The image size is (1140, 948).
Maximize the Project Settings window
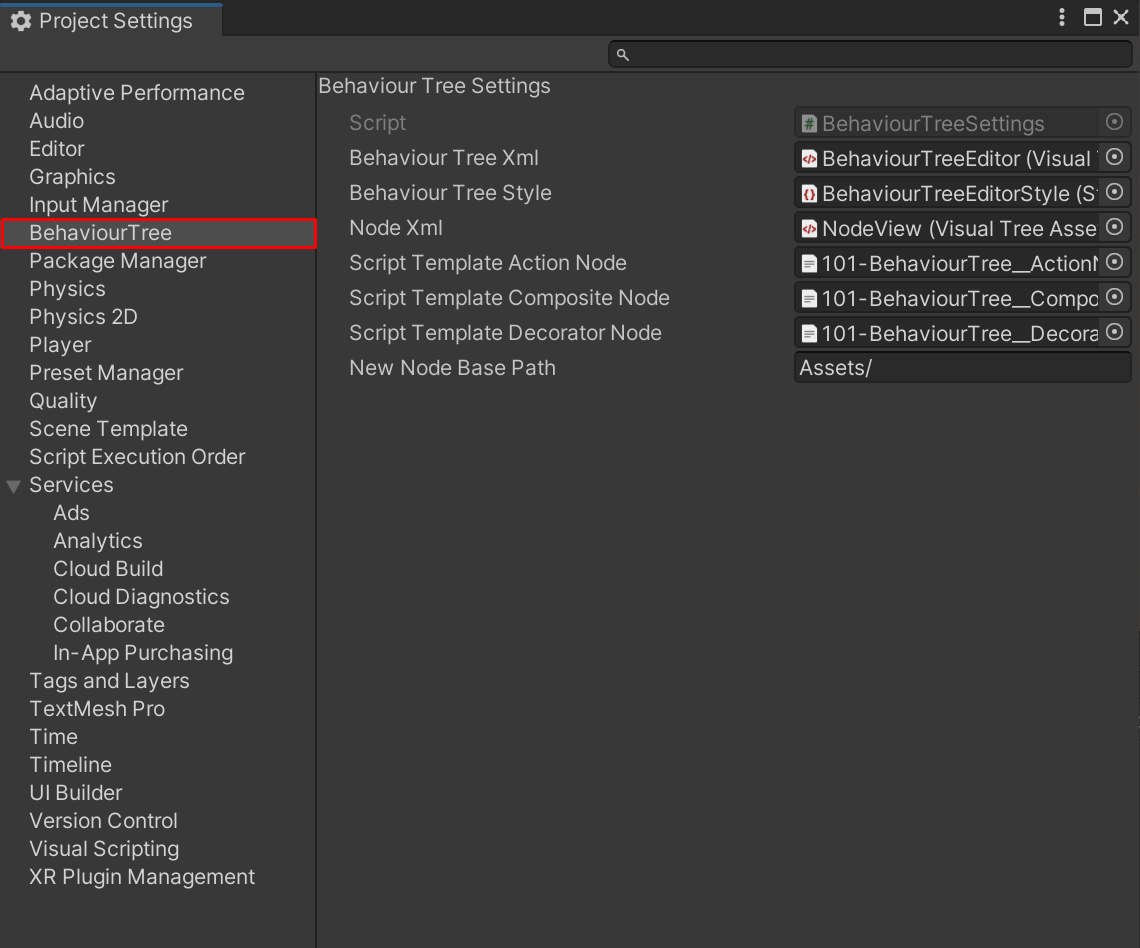(x=1092, y=17)
